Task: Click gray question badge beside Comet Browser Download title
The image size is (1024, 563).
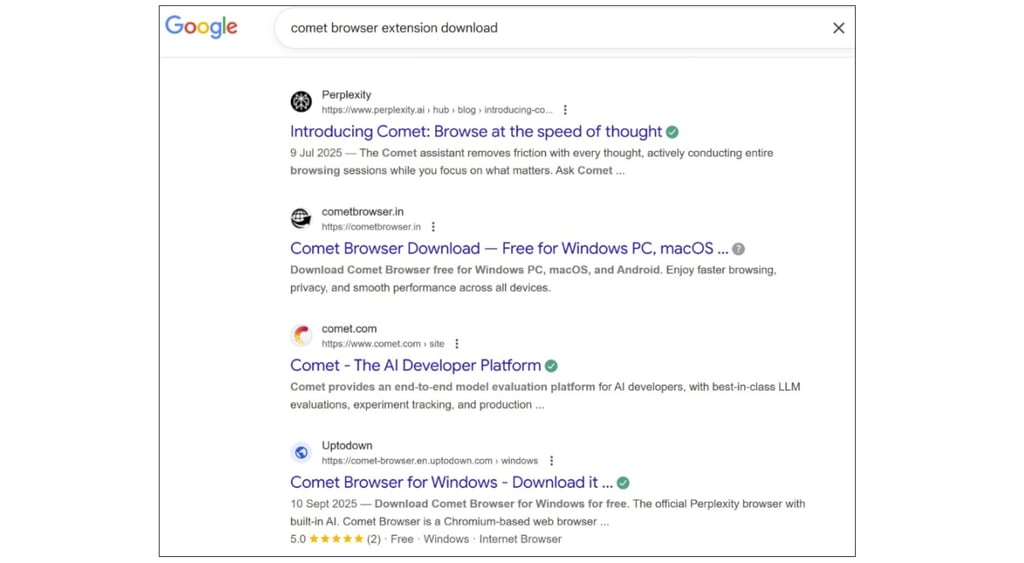Action: 738,249
